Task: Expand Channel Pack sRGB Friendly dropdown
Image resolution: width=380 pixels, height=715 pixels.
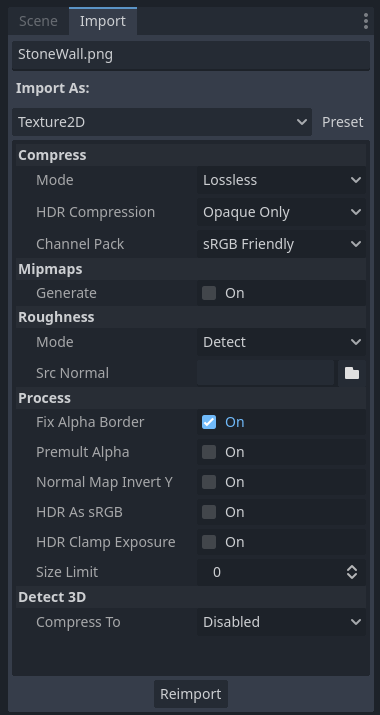Action: [281, 244]
